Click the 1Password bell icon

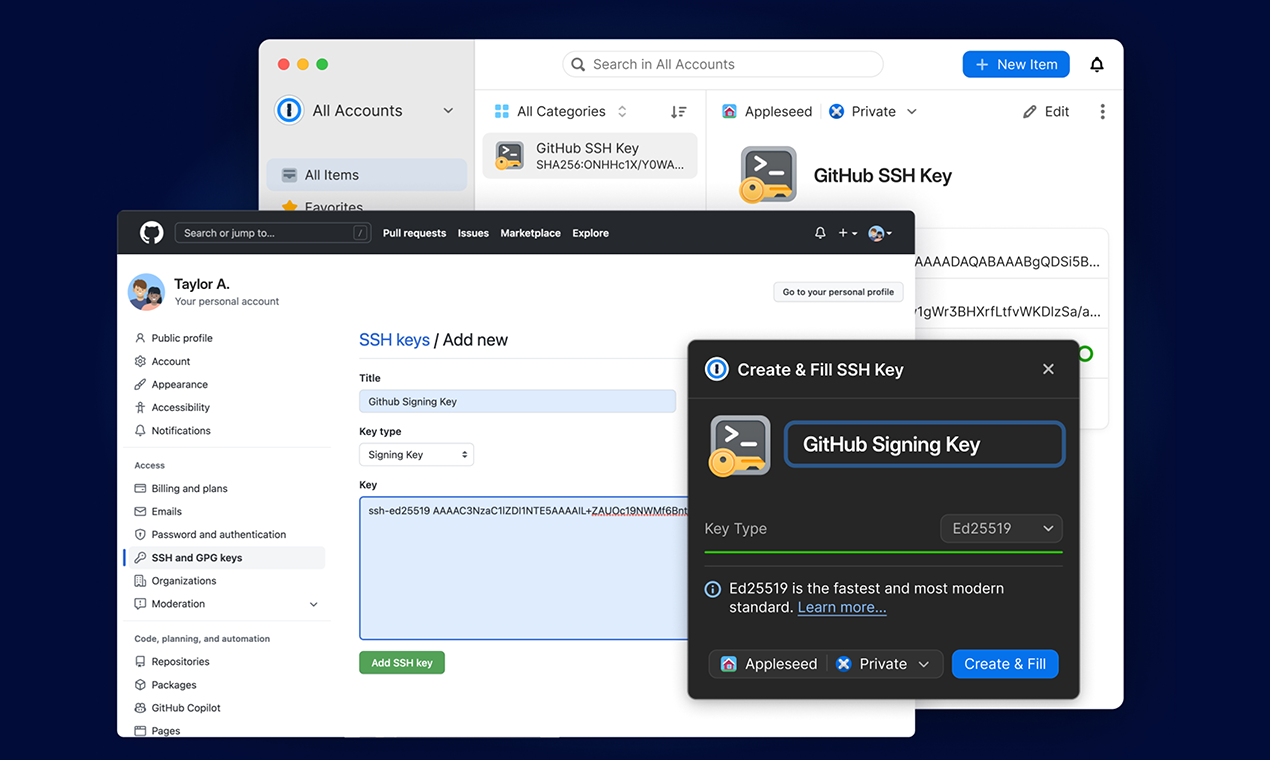coord(1097,64)
